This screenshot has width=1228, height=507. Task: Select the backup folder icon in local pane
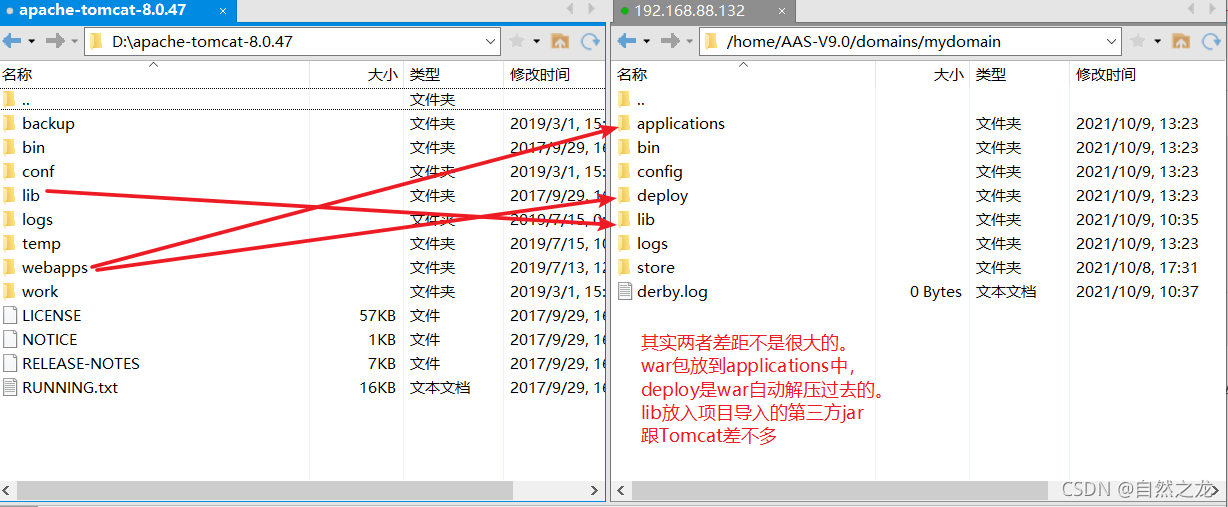10,123
